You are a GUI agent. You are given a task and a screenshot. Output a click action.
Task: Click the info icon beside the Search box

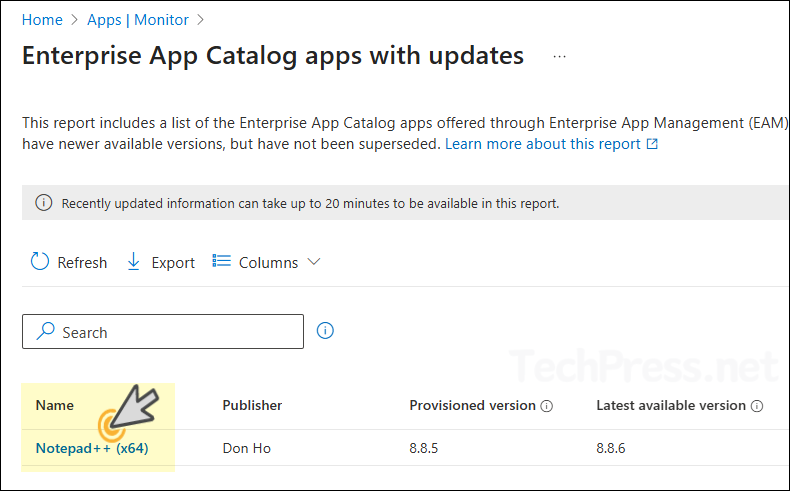(x=325, y=331)
